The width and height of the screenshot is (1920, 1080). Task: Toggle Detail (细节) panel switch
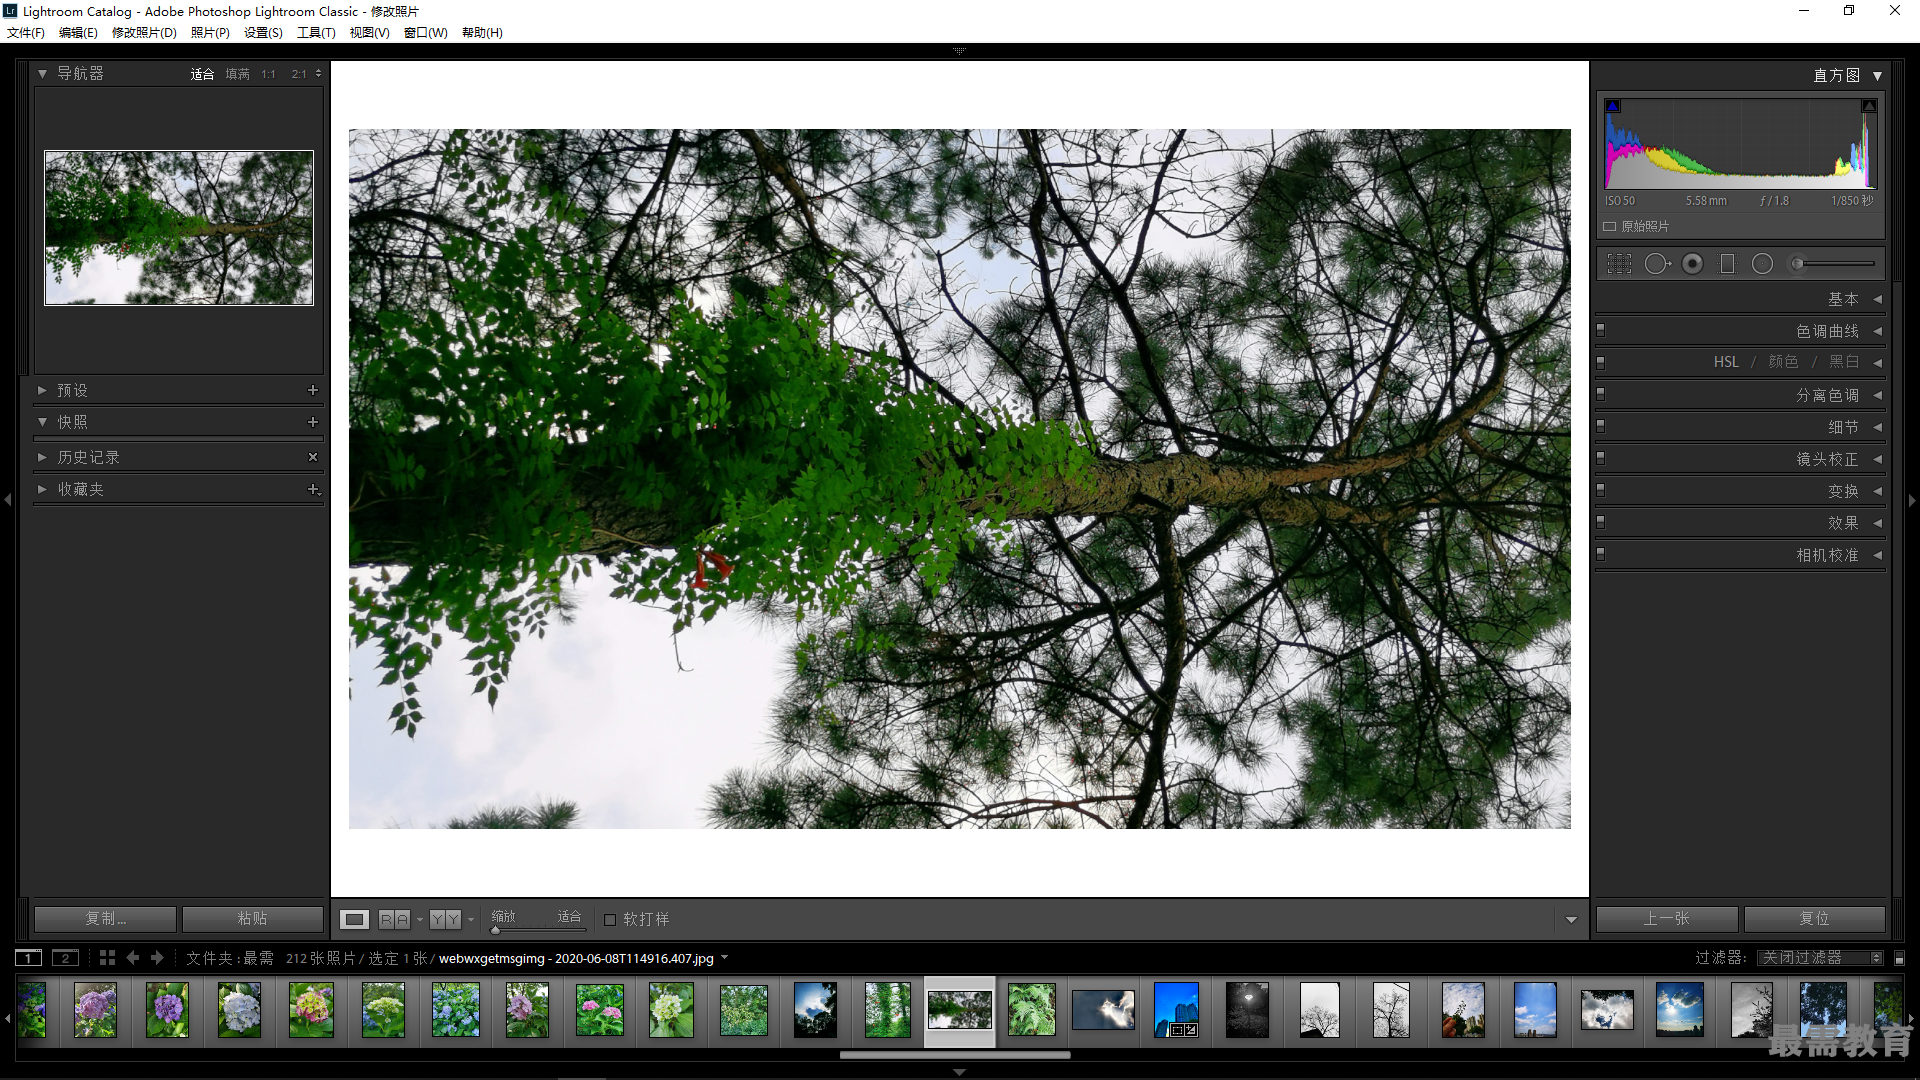1601,426
